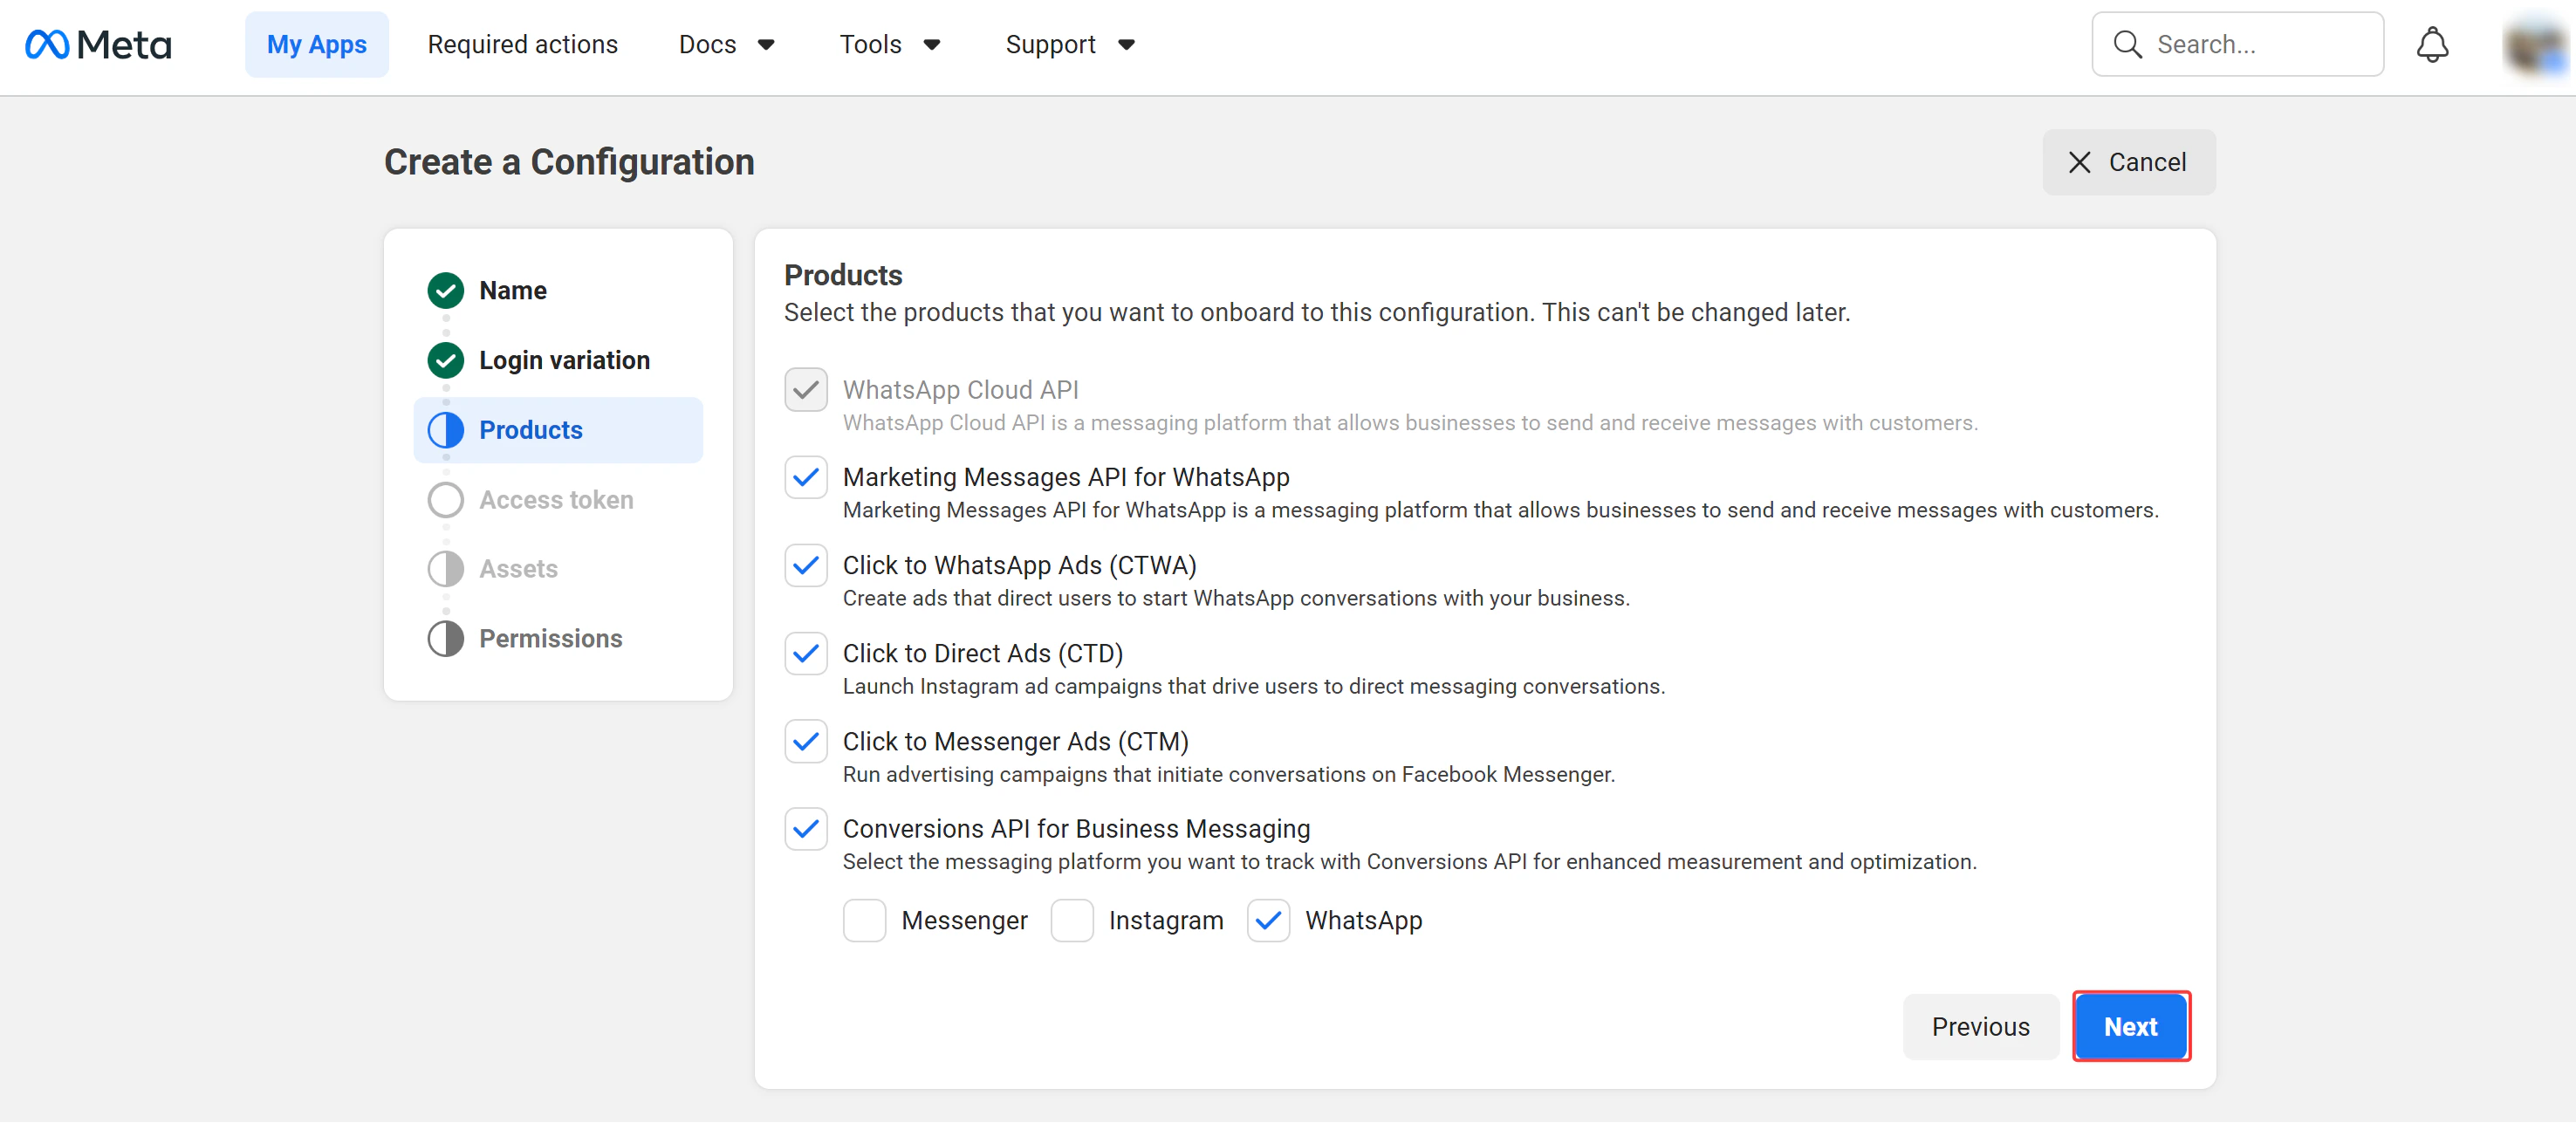Viewport: 2576px width, 1123px height.
Task: Uncheck Click to WhatsApp Ads (CTWA)
Action: pos(805,566)
